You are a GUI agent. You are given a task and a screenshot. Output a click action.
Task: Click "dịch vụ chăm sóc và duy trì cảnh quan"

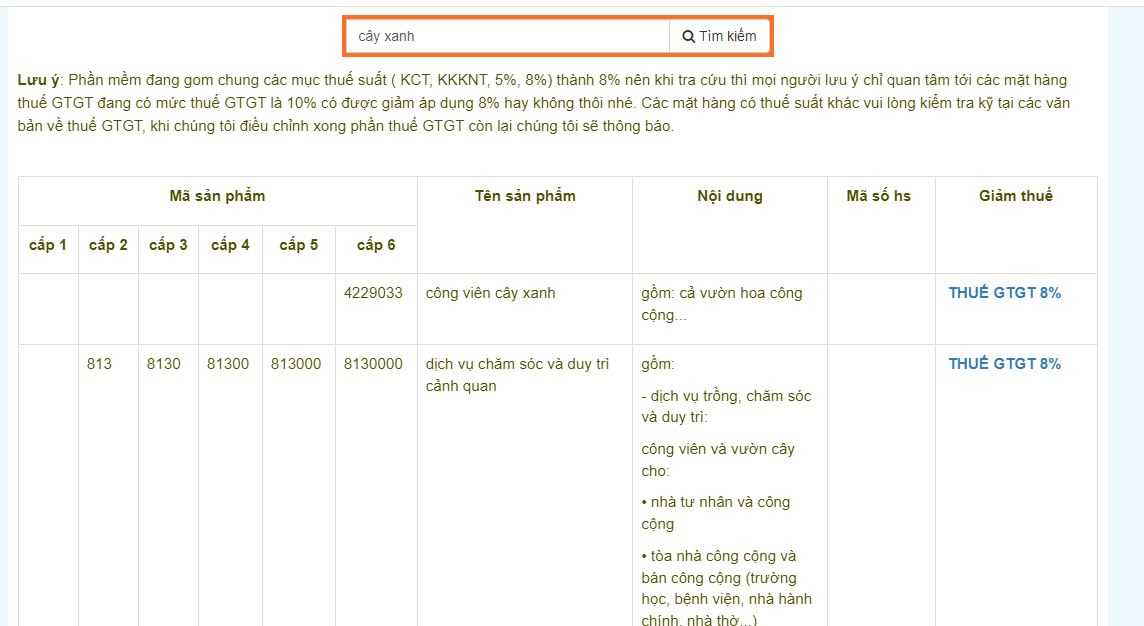[516, 375]
